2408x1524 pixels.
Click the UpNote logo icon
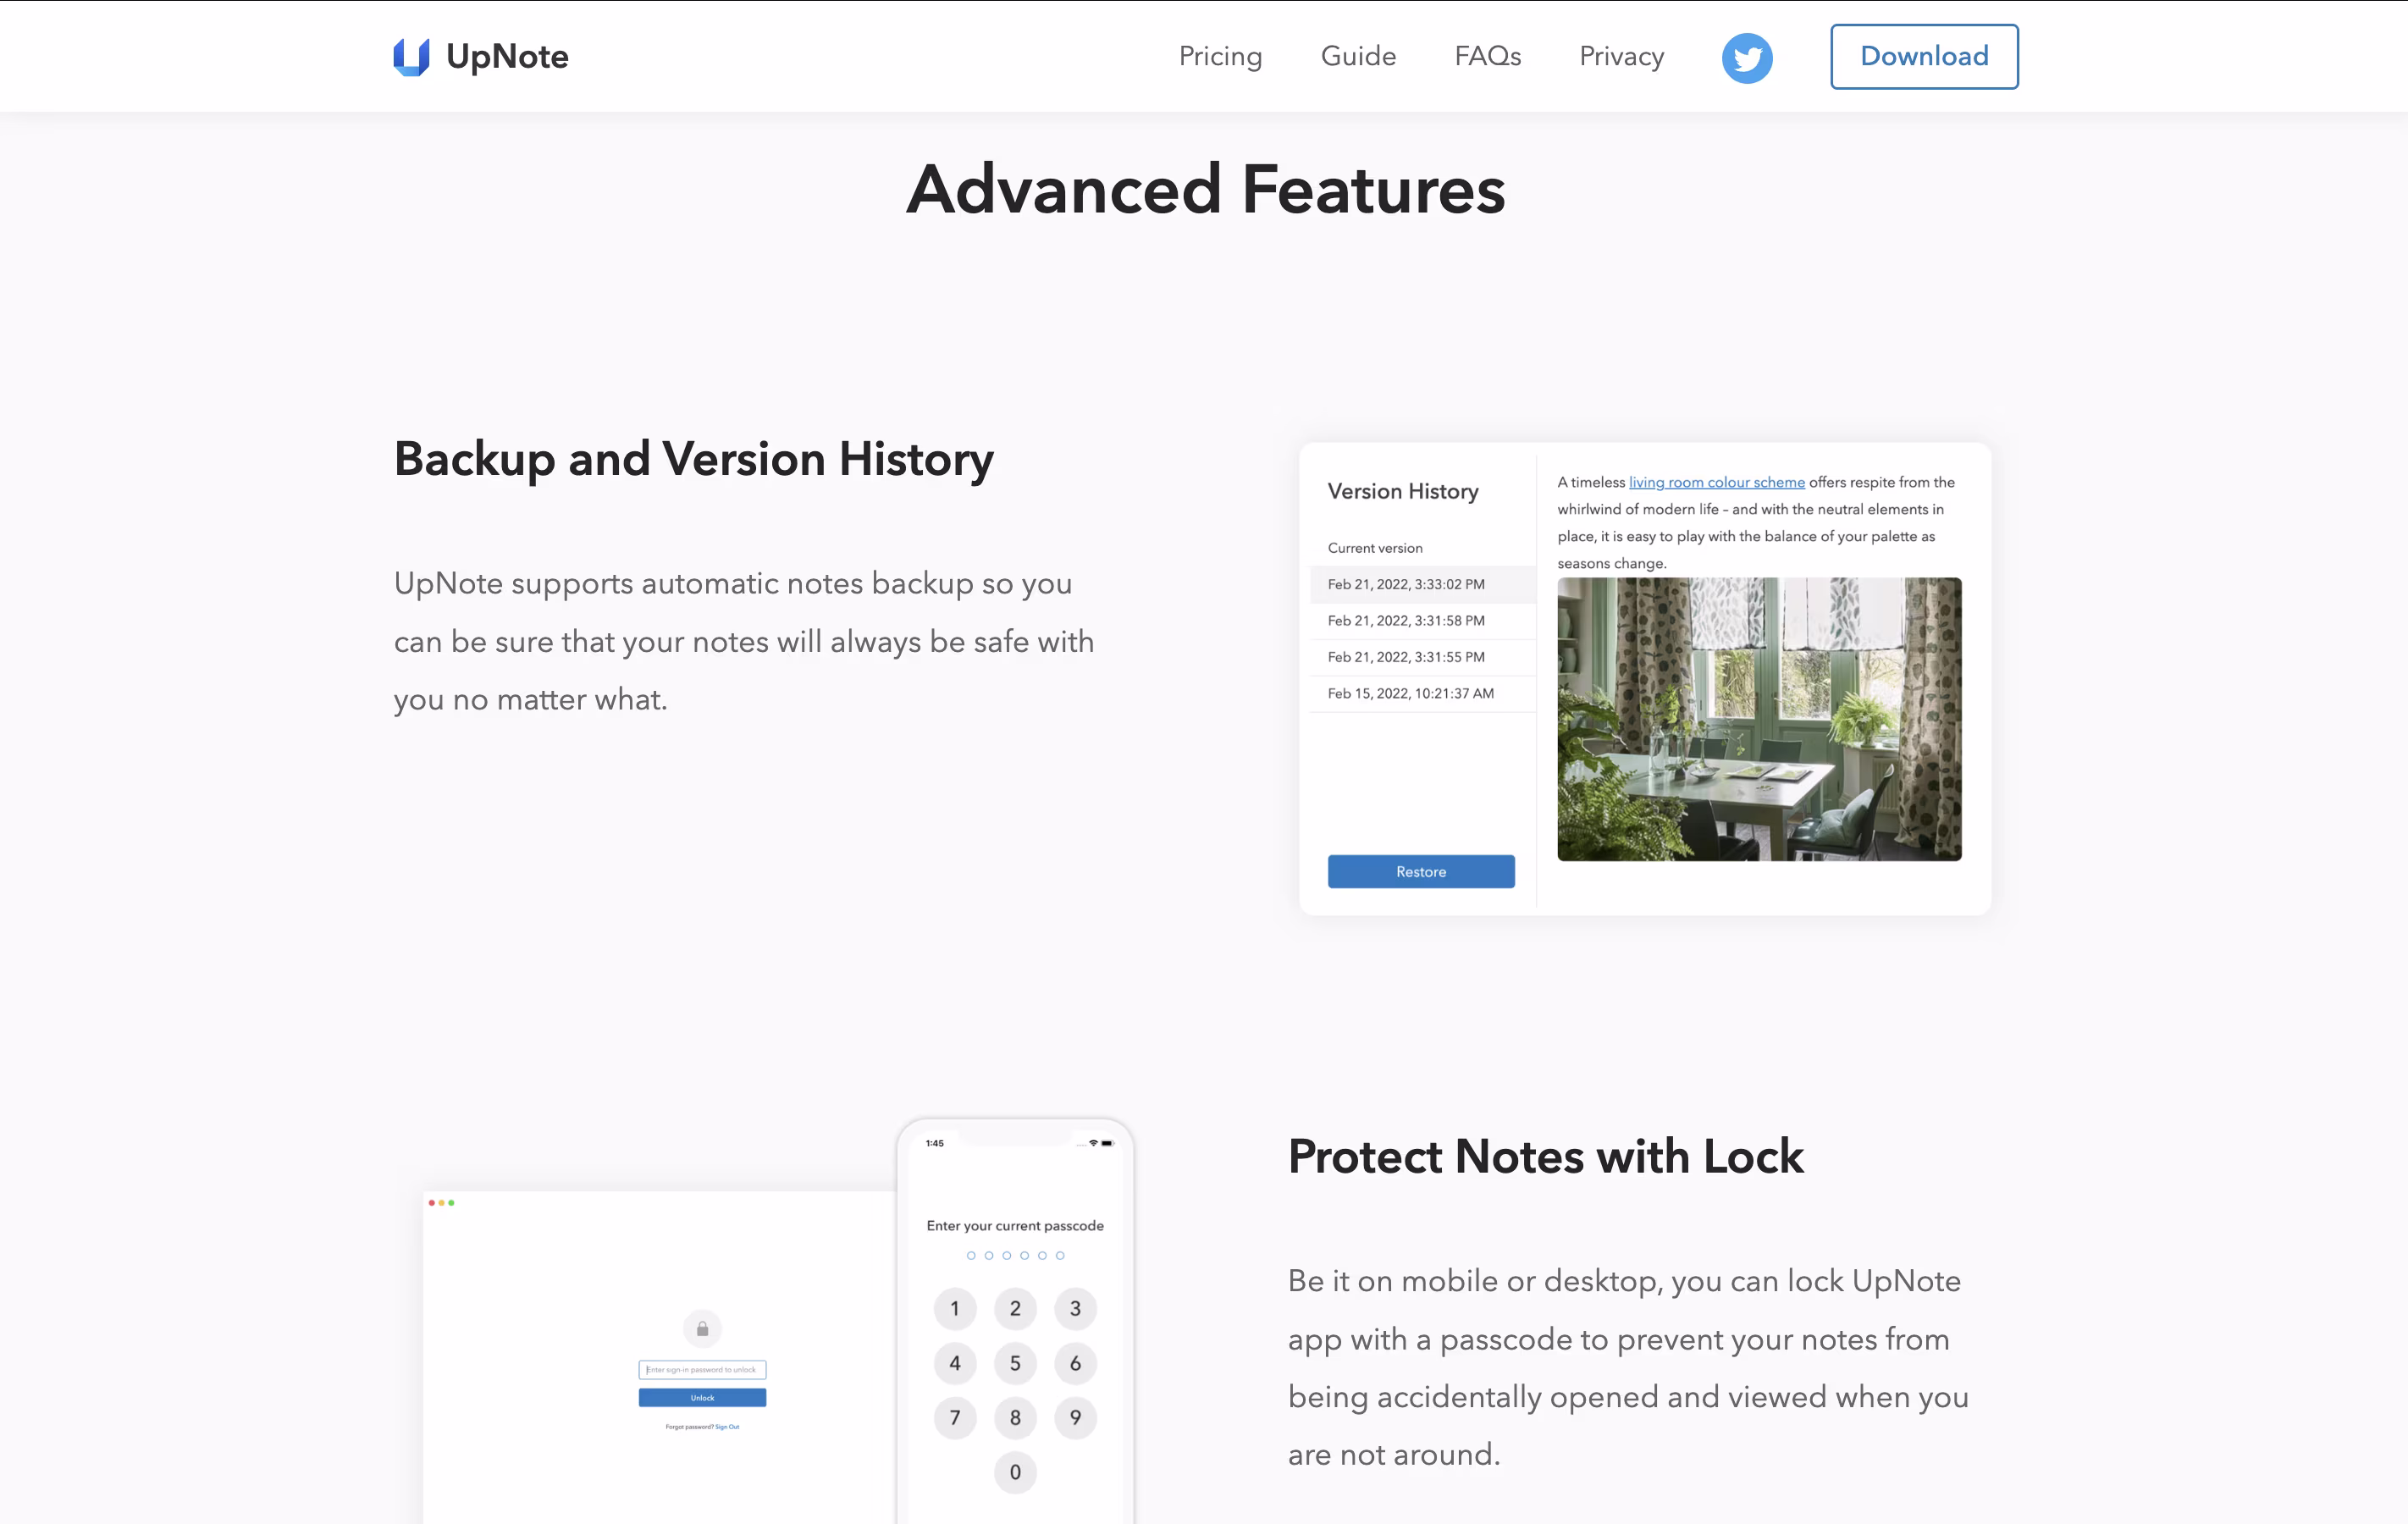click(411, 57)
